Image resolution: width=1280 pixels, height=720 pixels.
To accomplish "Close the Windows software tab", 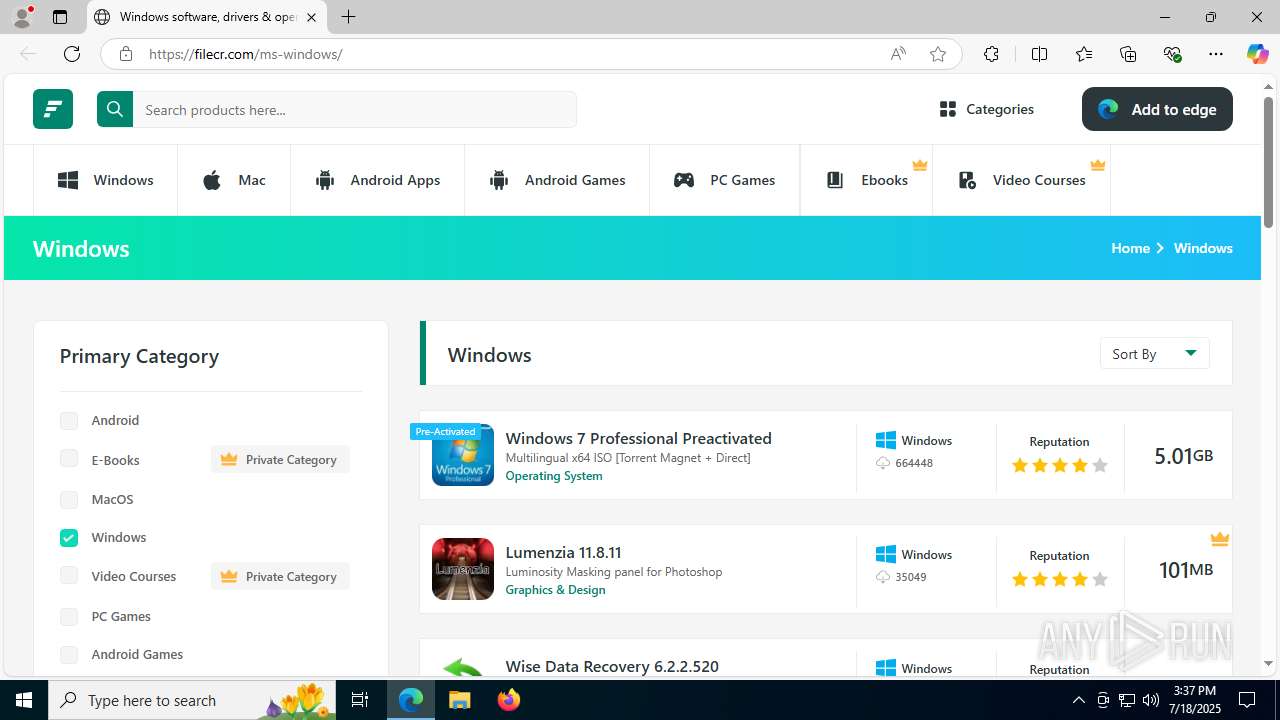I will (311, 17).
